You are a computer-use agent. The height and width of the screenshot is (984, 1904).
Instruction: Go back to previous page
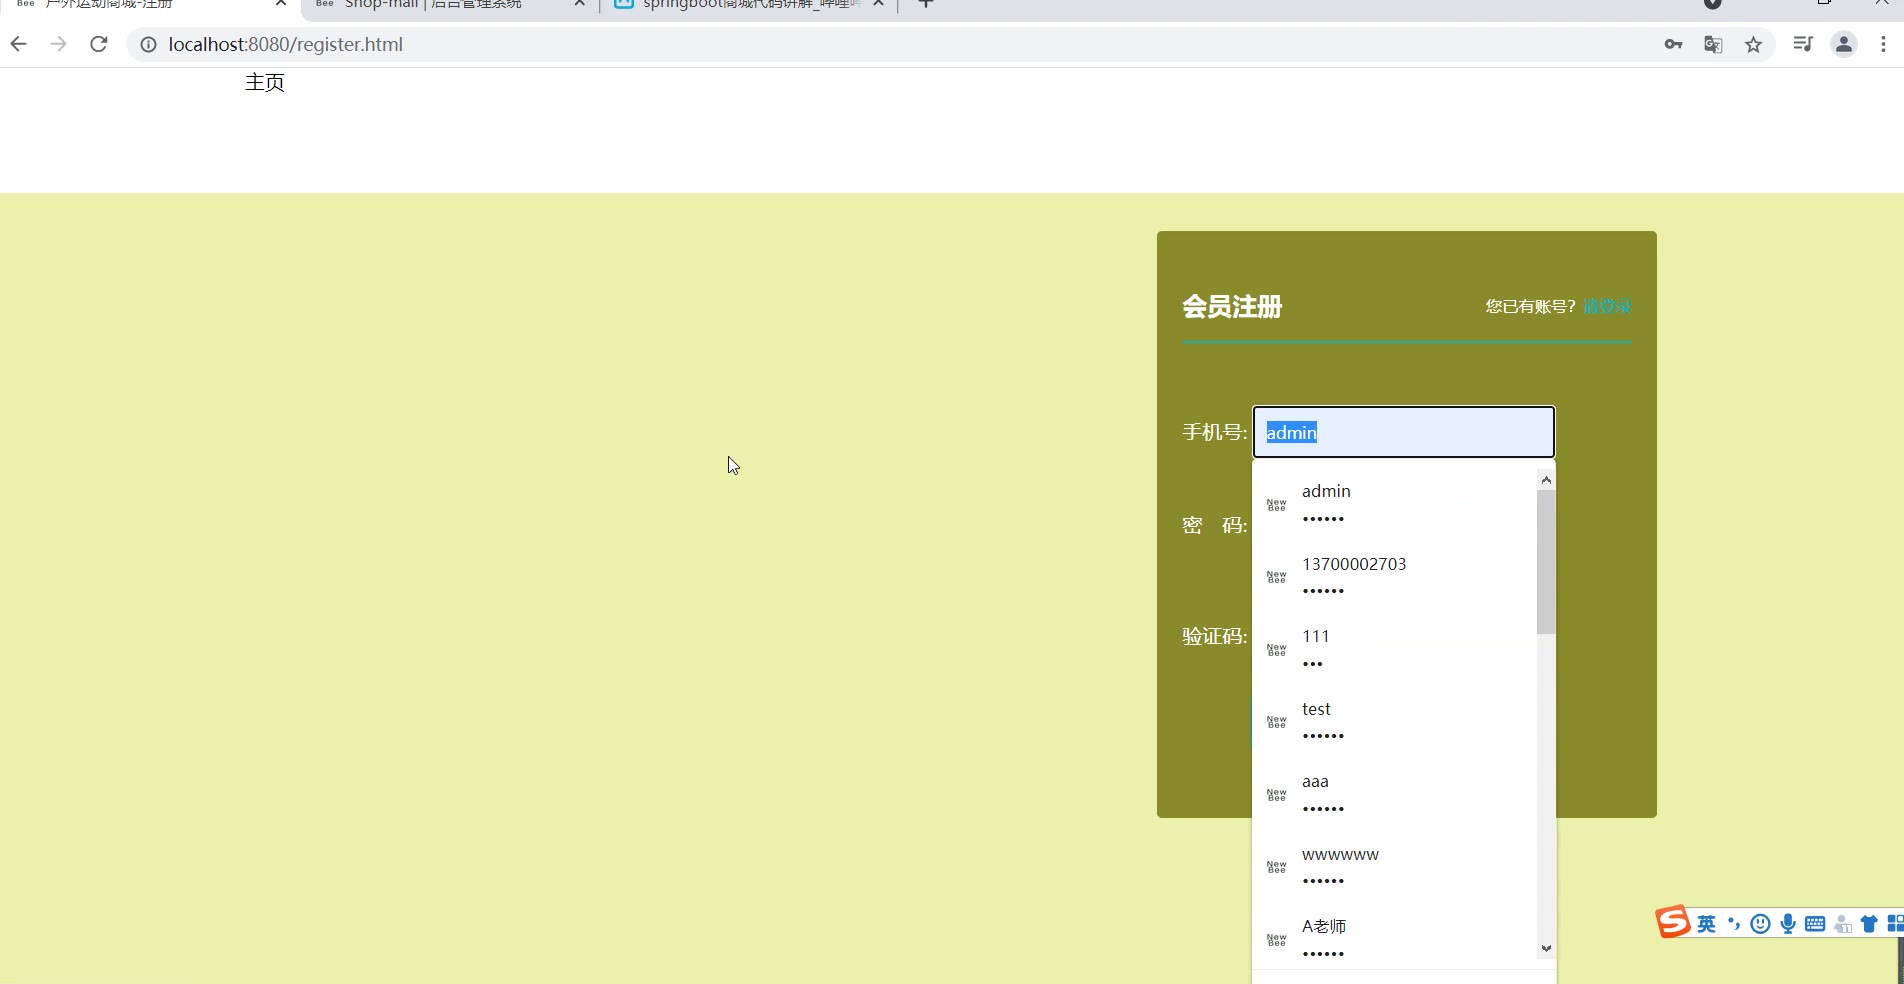click(x=18, y=44)
